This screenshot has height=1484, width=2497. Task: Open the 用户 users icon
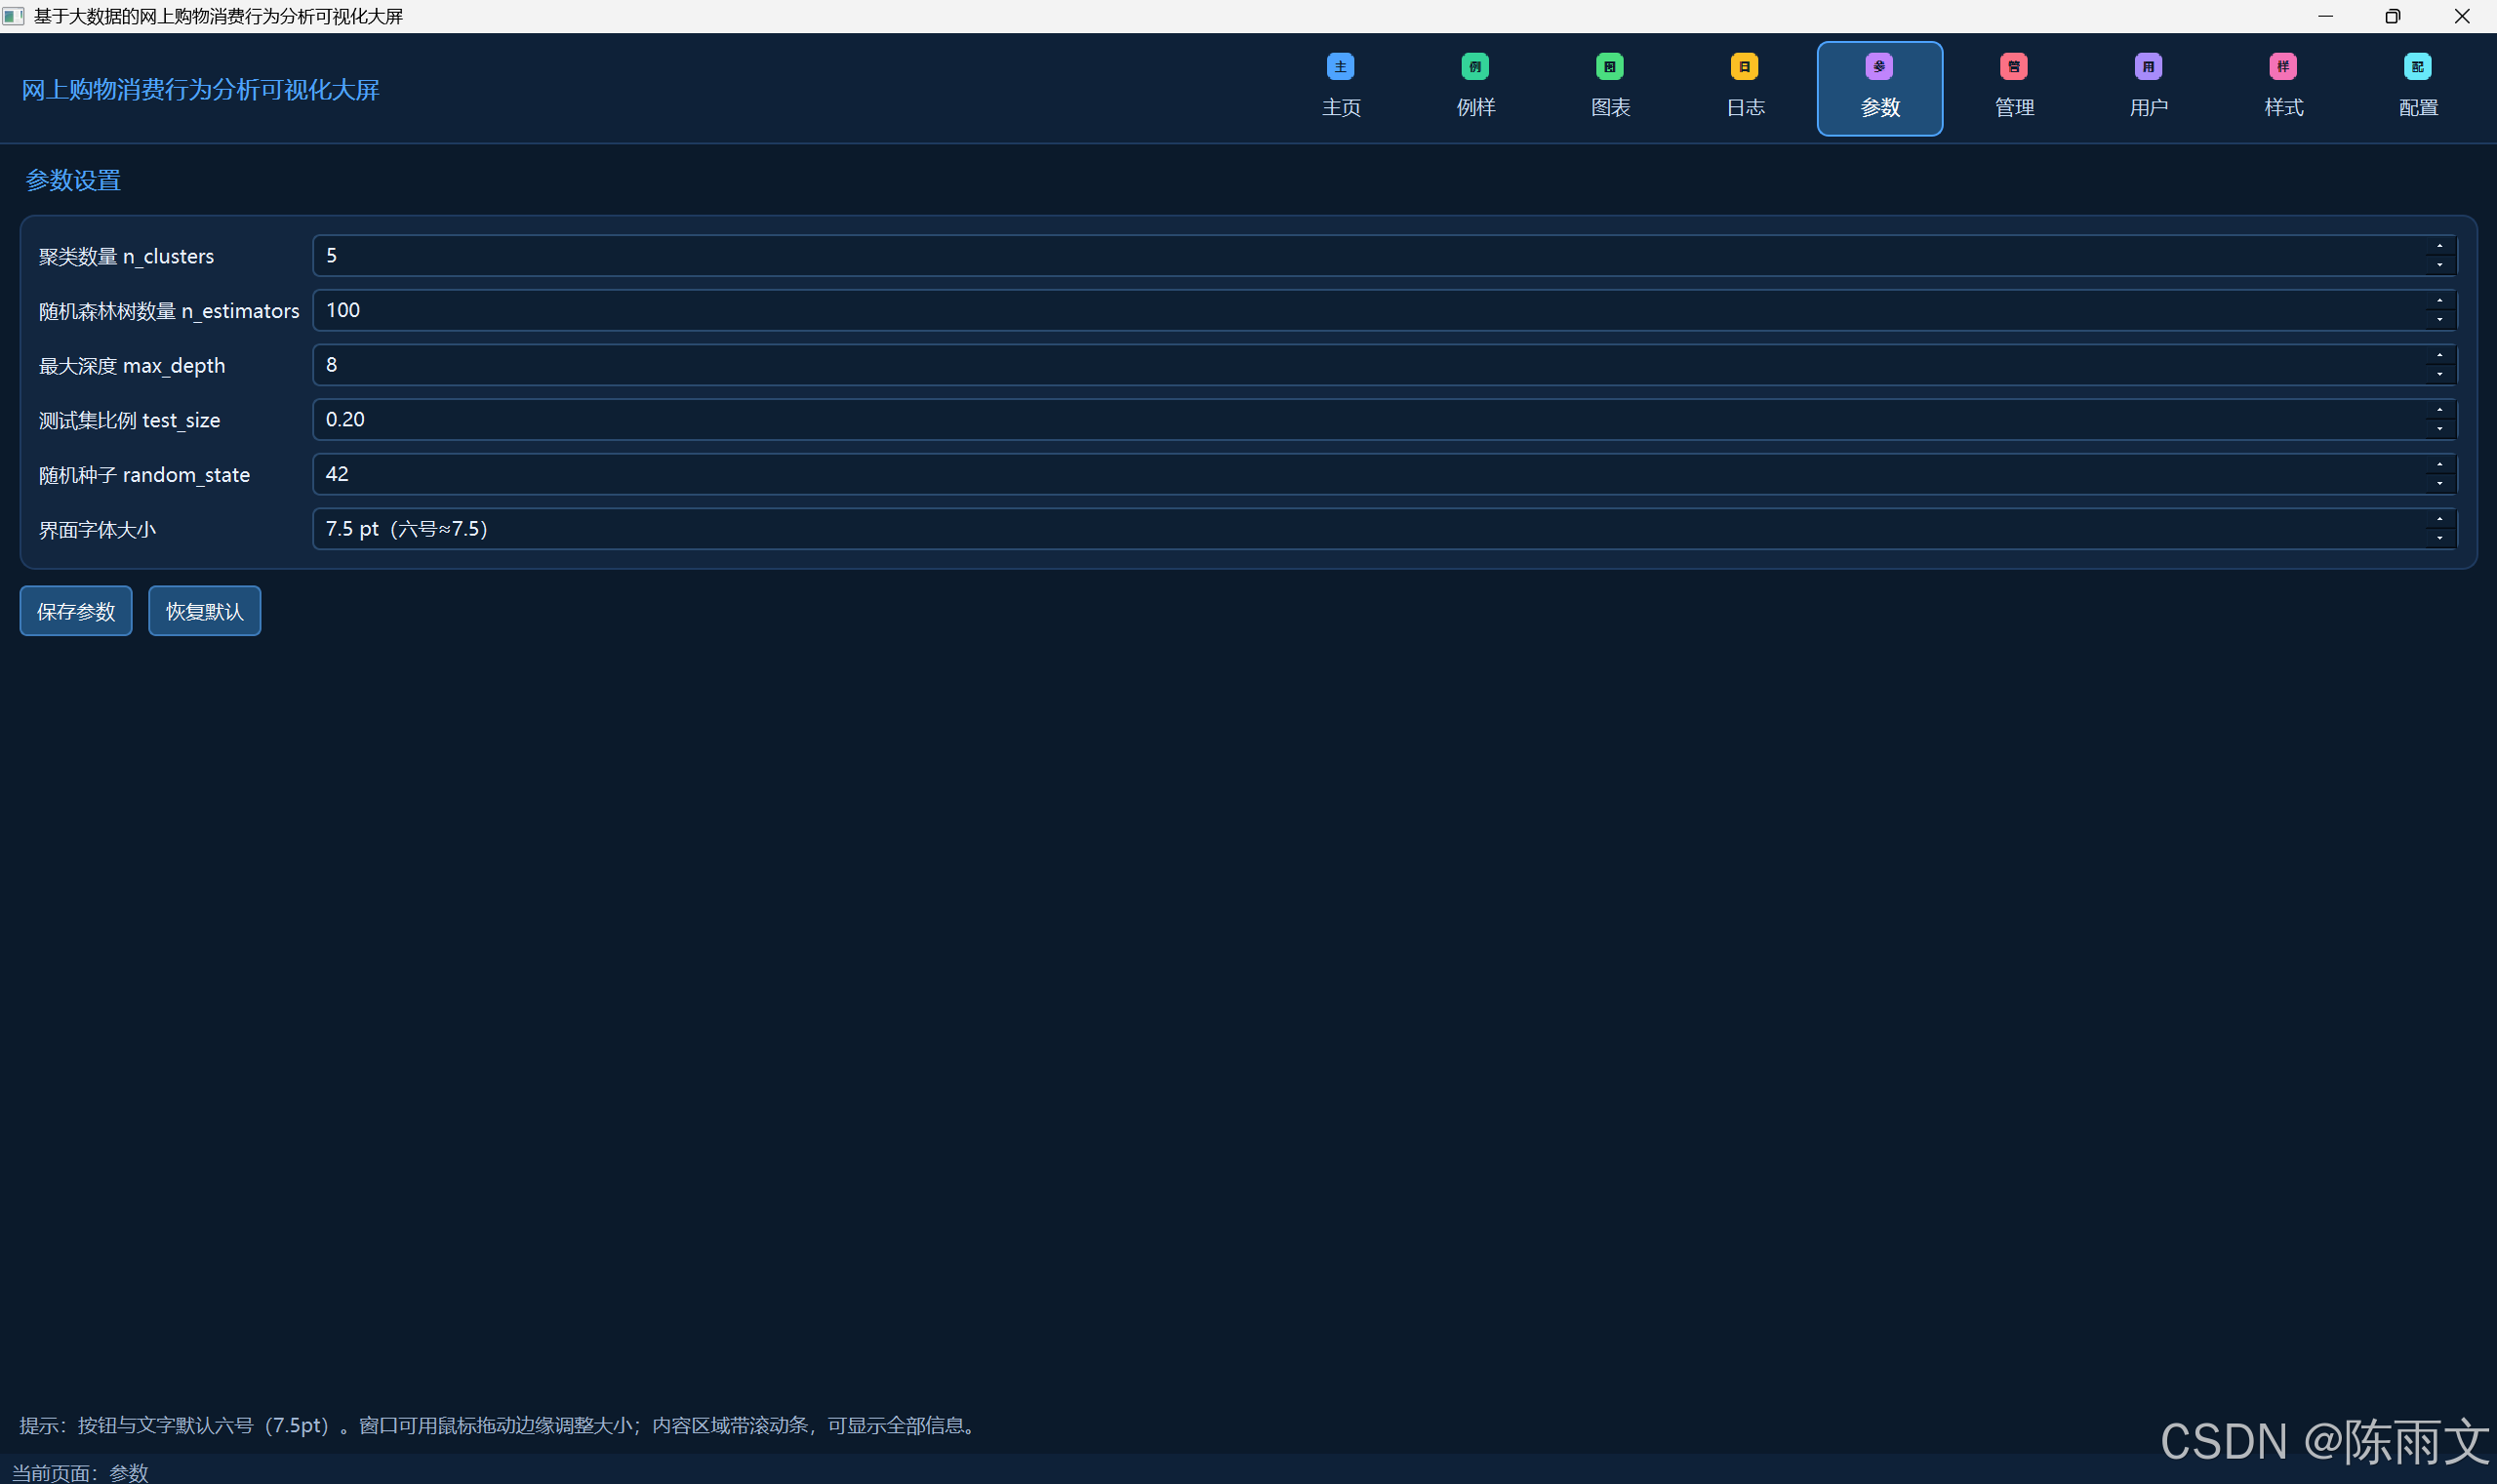click(2148, 67)
